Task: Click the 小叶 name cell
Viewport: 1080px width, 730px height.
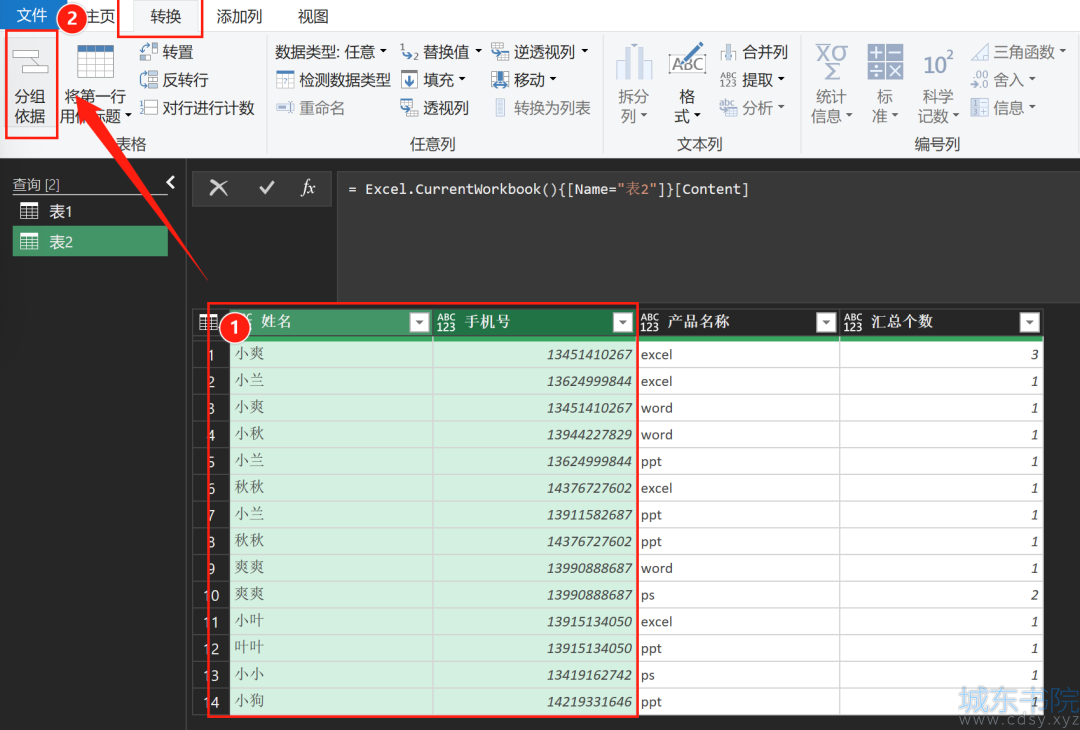Action: pyautogui.click(x=331, y=621)
